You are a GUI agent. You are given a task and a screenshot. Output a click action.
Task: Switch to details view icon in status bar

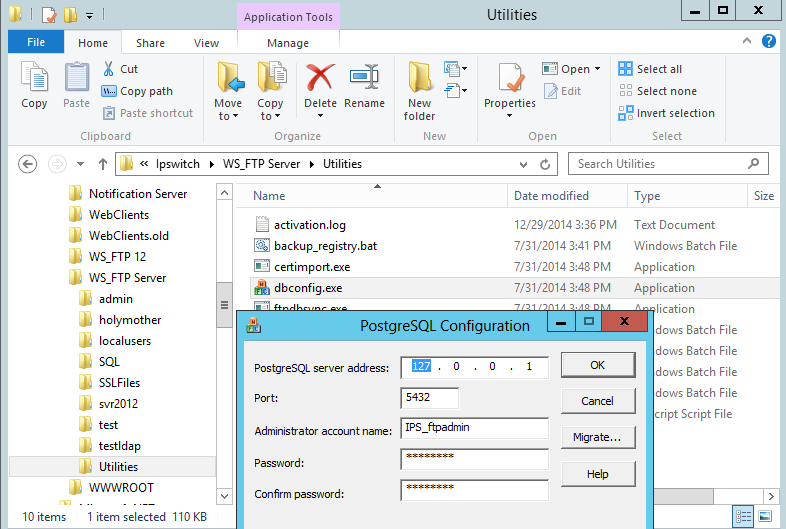[743, 516]
